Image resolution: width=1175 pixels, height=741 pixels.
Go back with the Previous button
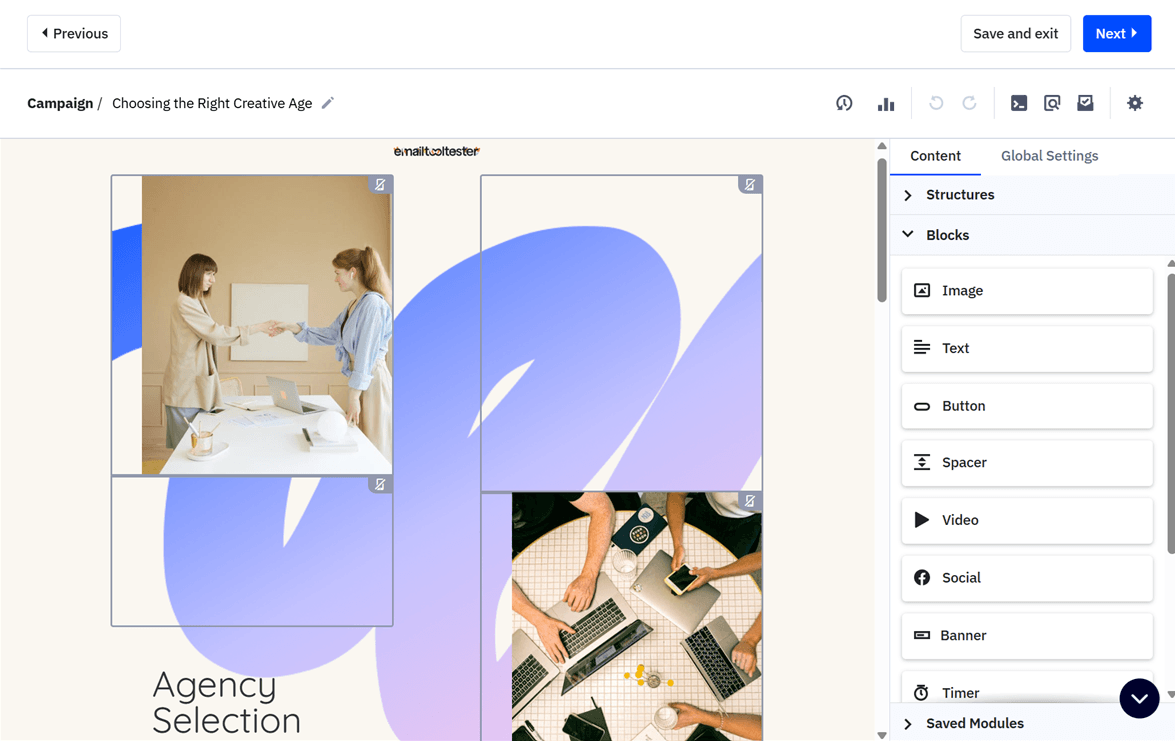coord(74,34)
